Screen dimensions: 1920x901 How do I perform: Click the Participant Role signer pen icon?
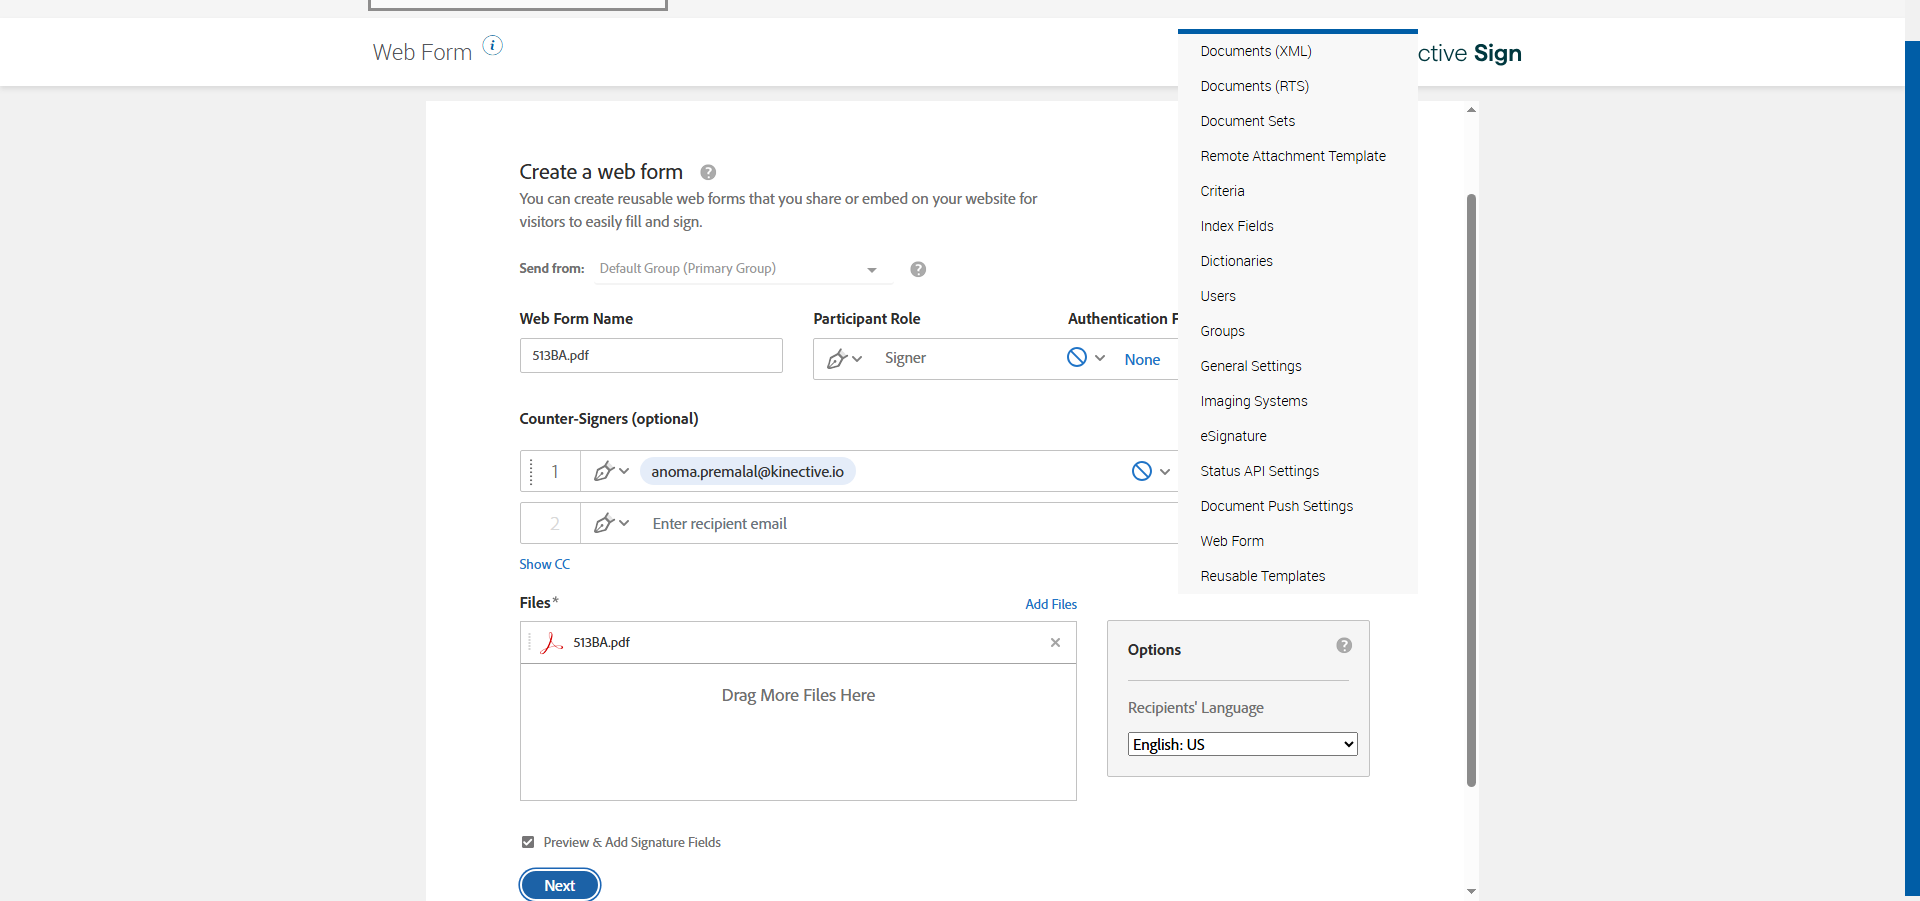(838, 358)
